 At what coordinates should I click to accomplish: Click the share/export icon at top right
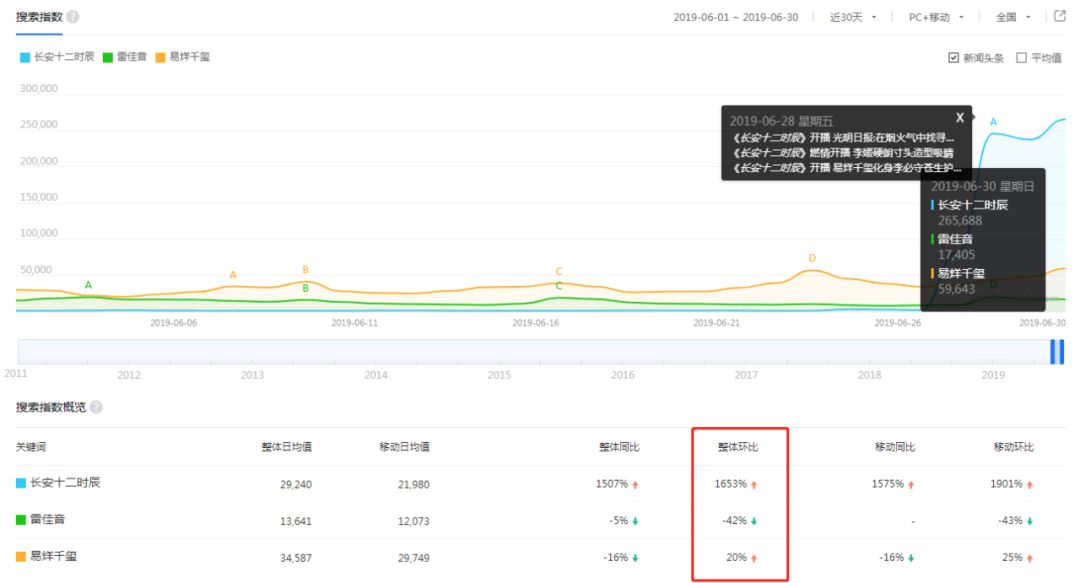(x=1059, y=16)
